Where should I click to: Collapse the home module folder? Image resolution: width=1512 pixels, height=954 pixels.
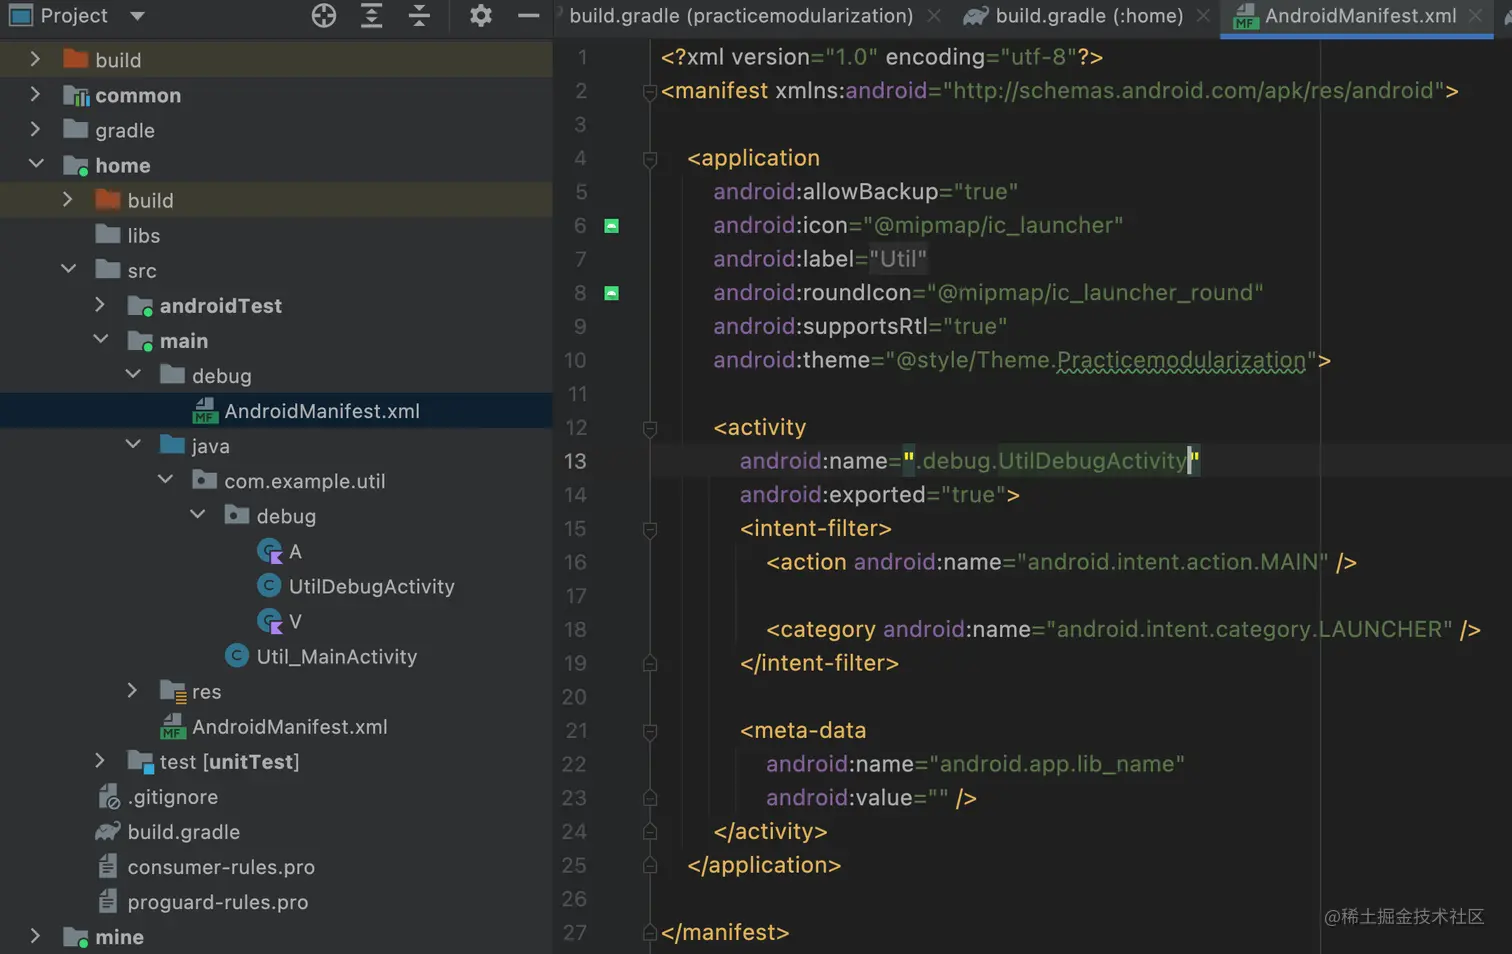click(x=36, y=164)
